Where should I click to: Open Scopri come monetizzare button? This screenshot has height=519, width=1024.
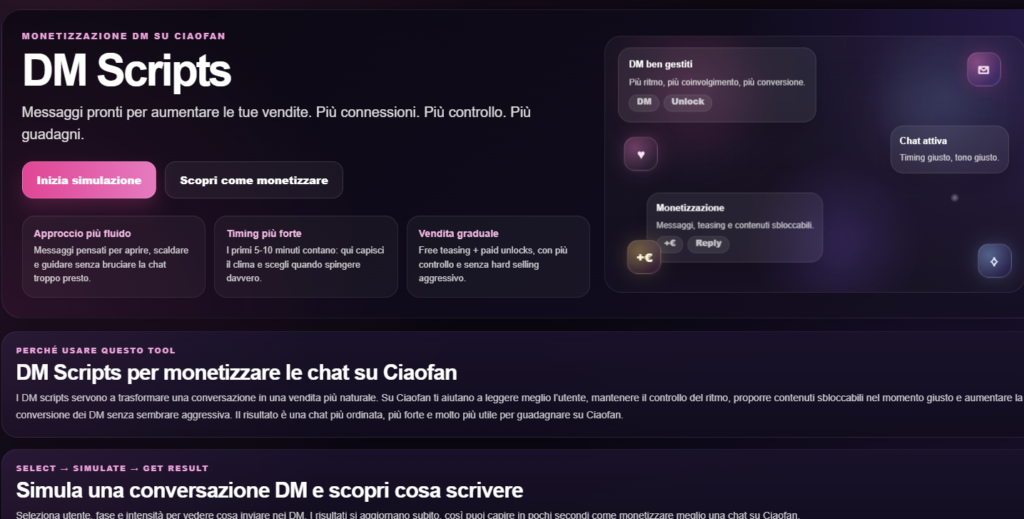pyautogui.click(x=254, y=180)
